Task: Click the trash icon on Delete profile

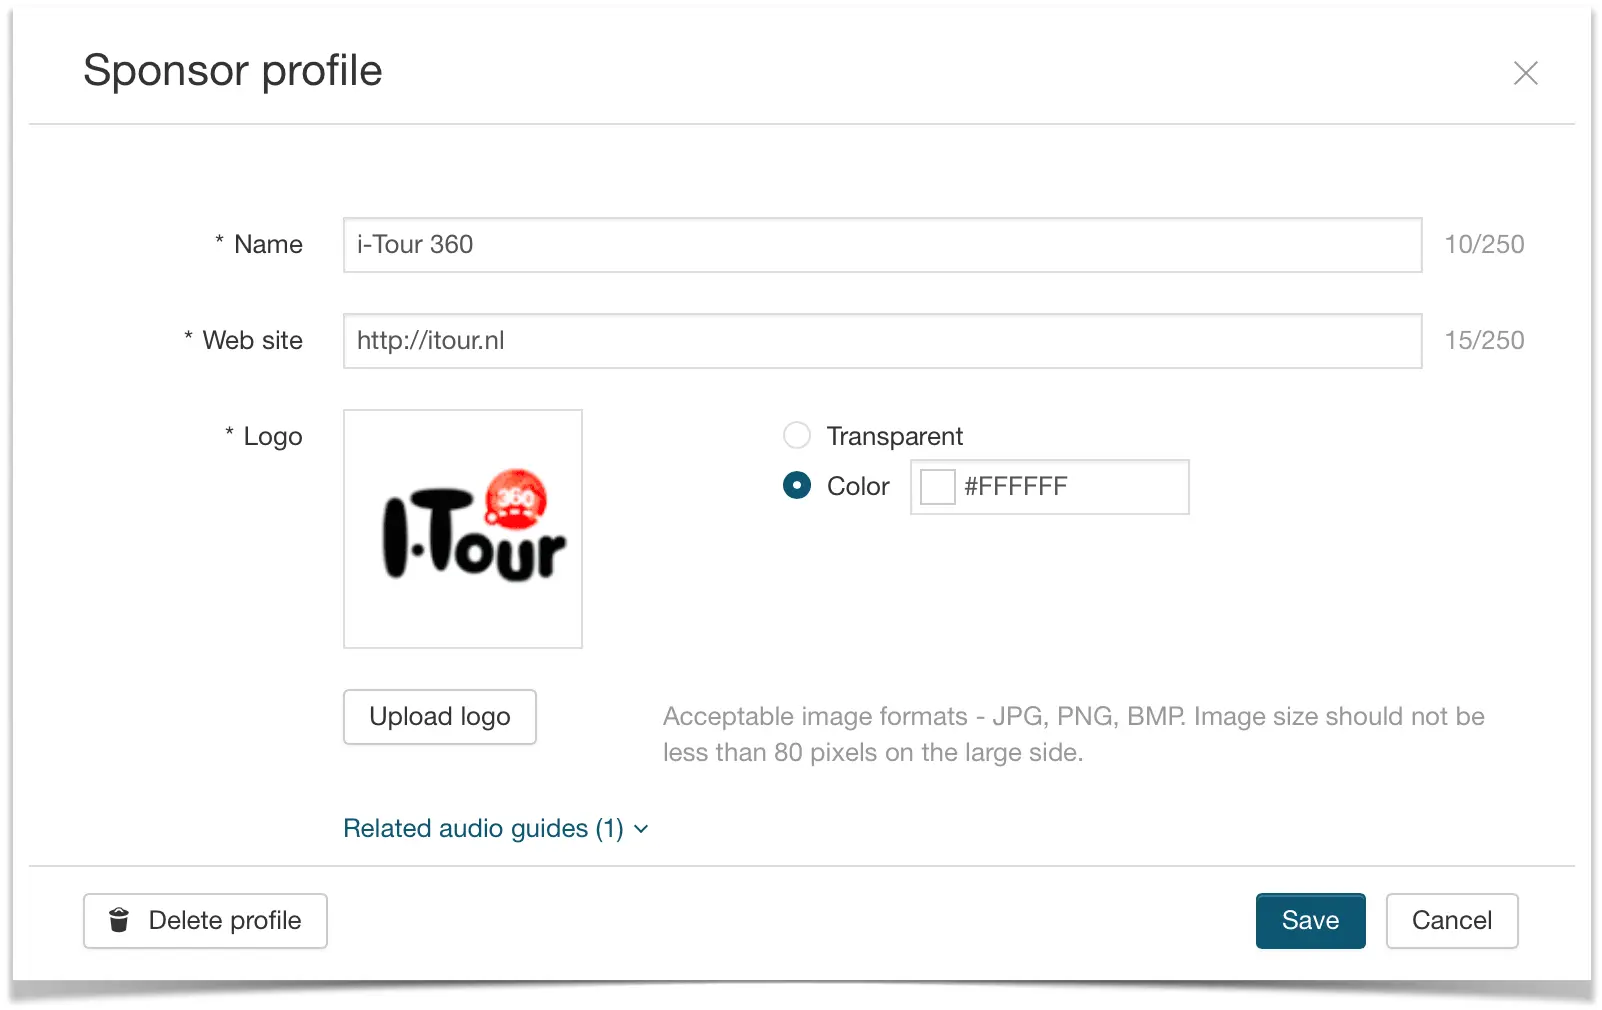Action: (119, 920)
